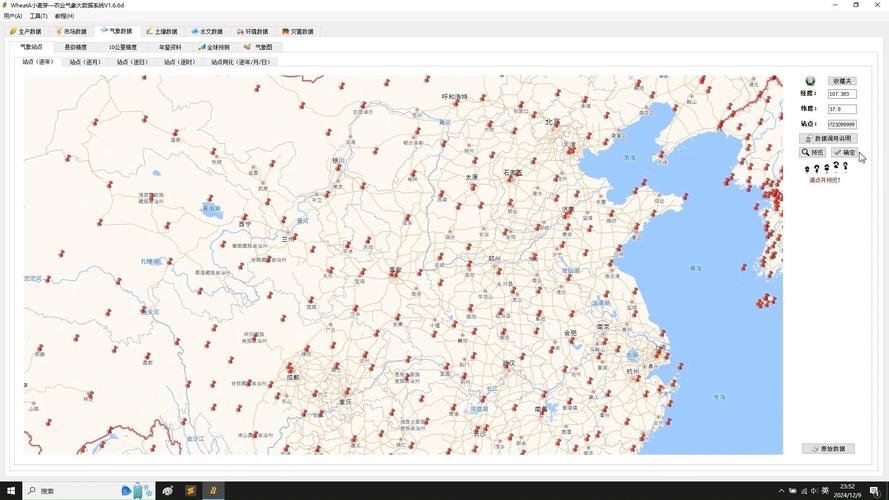Switch to the 10公里精度 sub-tab
The width and height of the screenshot is (889, 500).
122,47
